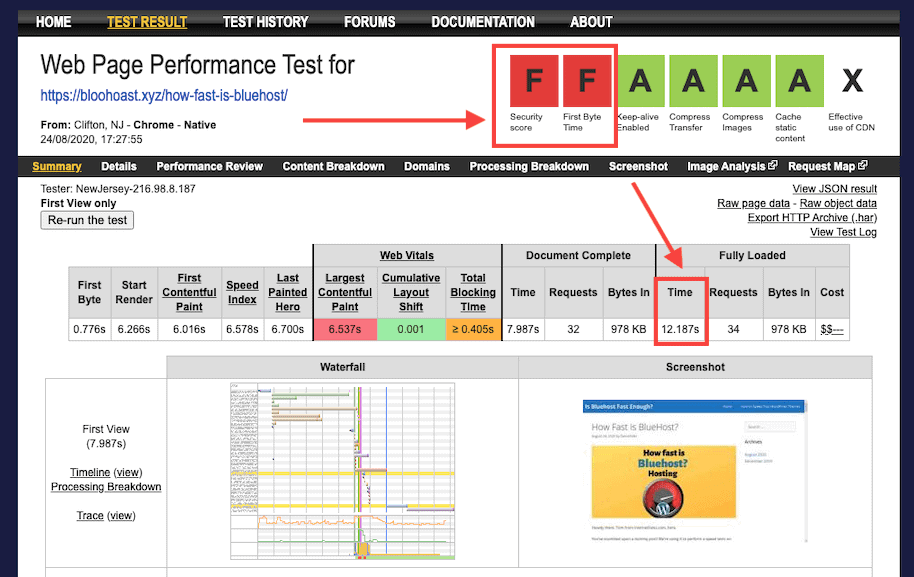Open the Performance Review tab
Viewport: 914px width, 577px height.
click(210, 166)
